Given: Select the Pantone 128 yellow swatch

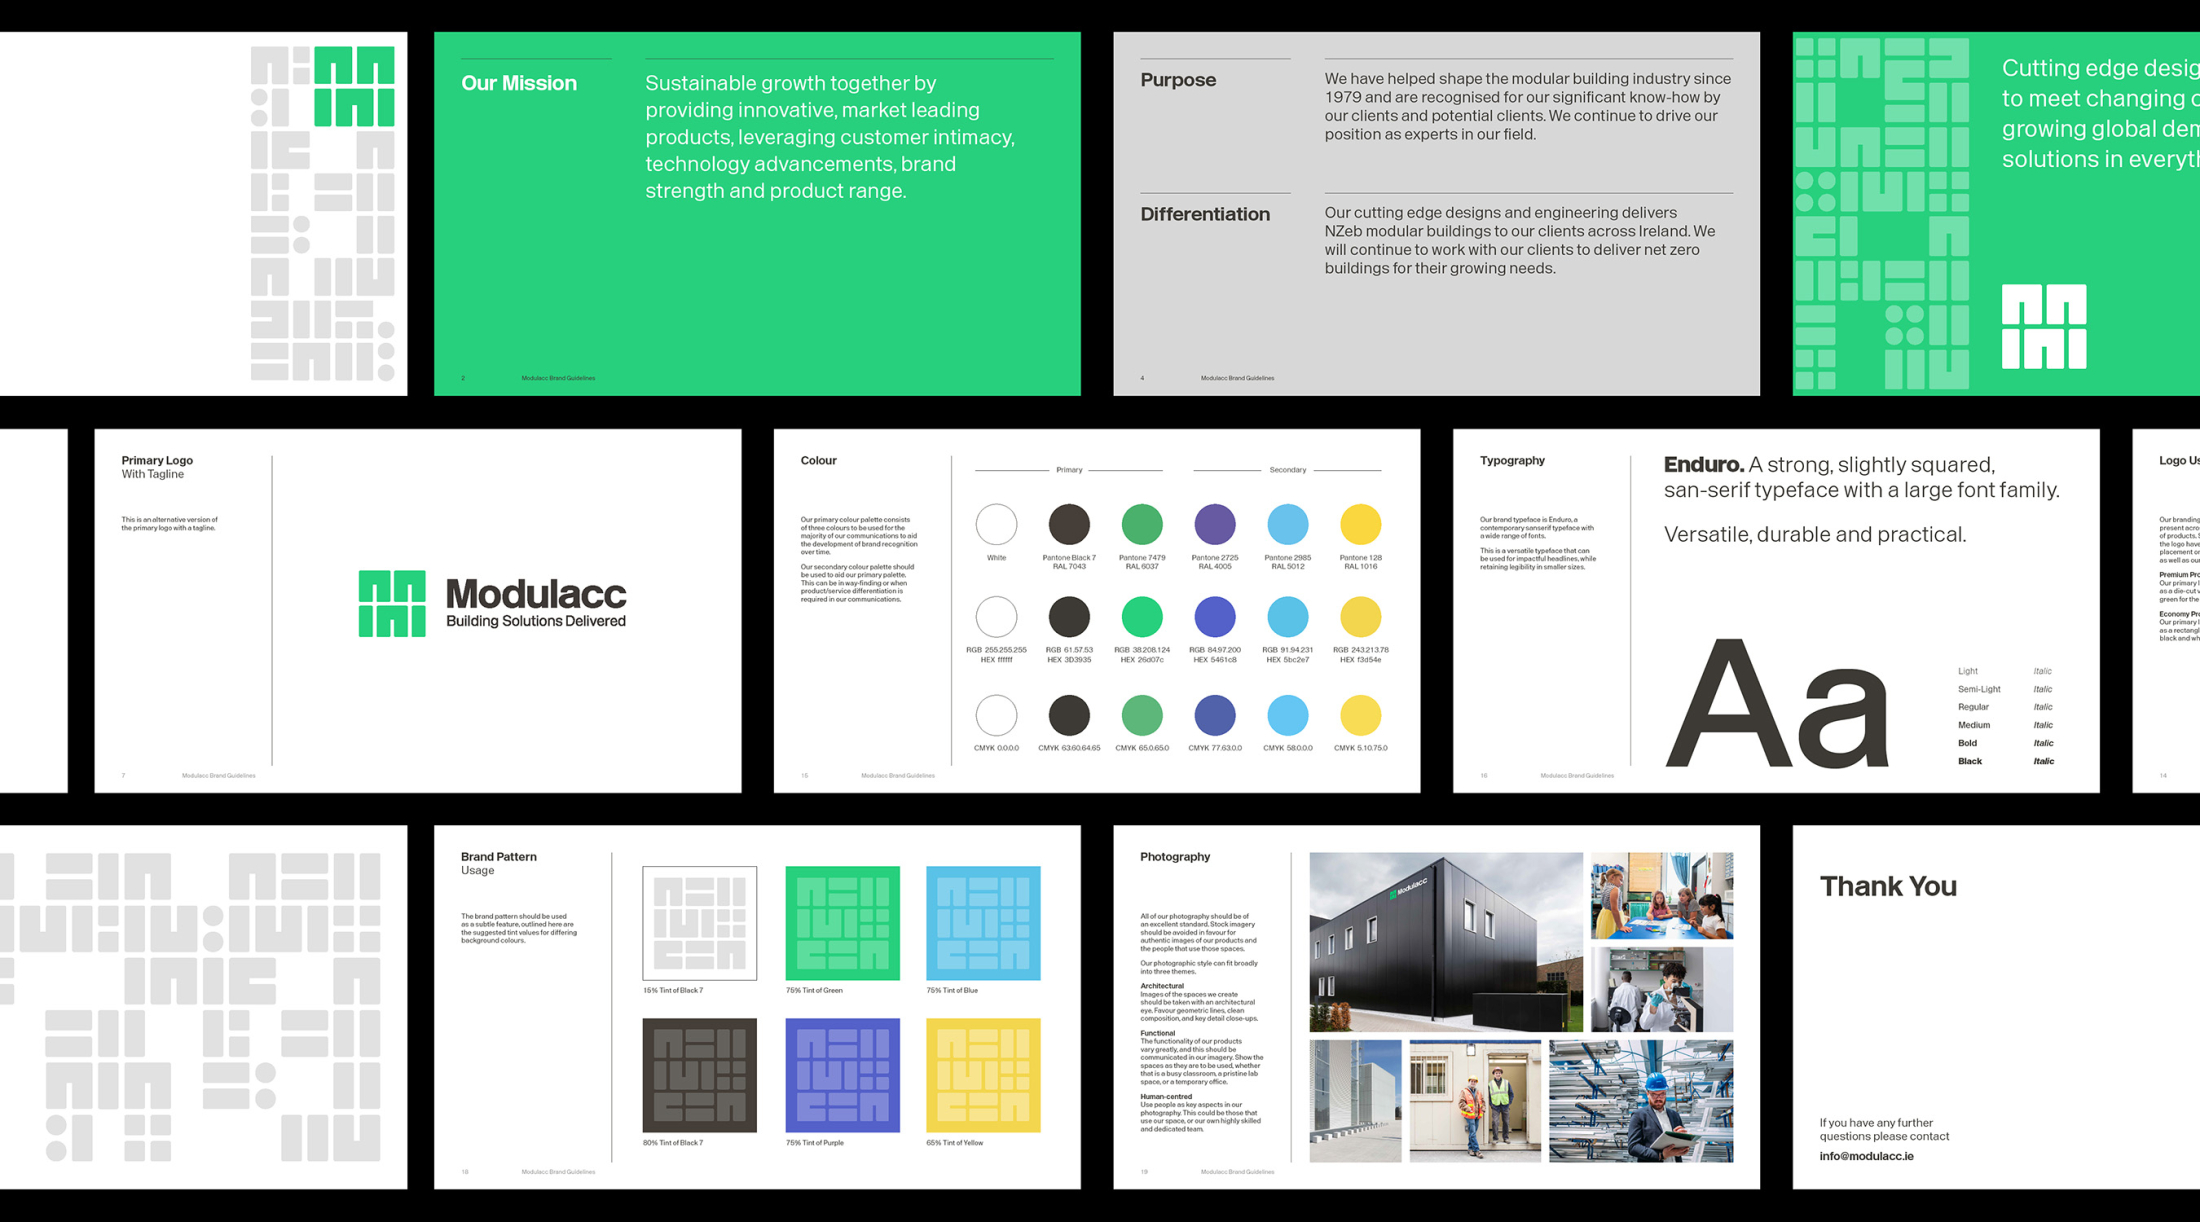Looking at the screenshot, I should pos(1361,524).
